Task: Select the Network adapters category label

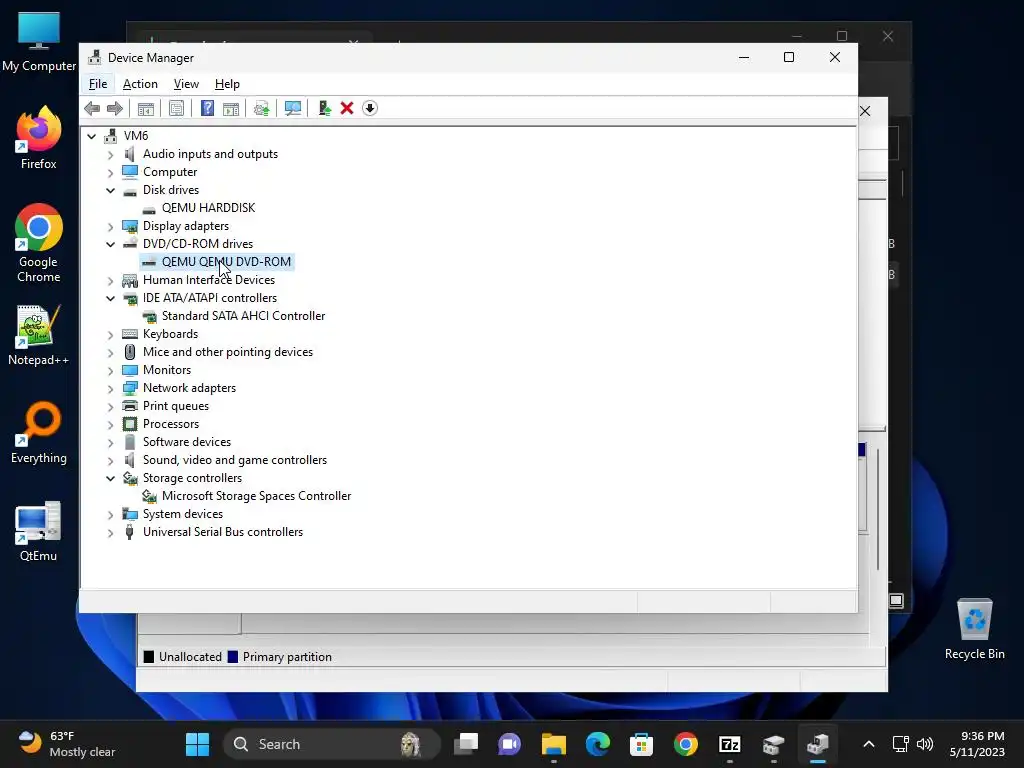Action: pyautogui.click(x=189, y=388)
